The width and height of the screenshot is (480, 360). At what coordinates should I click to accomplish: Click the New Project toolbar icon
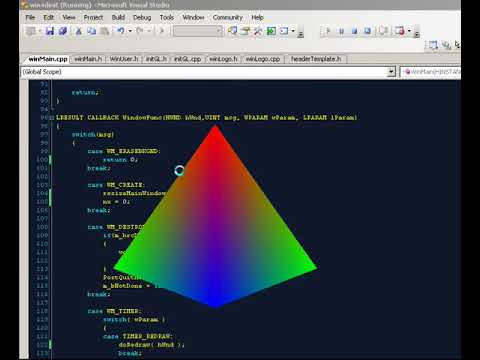pyautogui.click(x=31, y=31)
